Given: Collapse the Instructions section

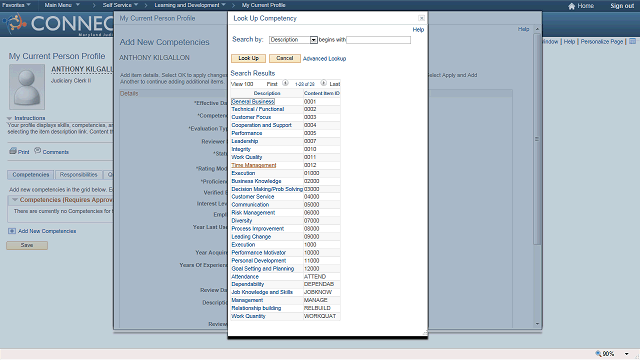Looking at the screenshot, I should click(9, 118).
